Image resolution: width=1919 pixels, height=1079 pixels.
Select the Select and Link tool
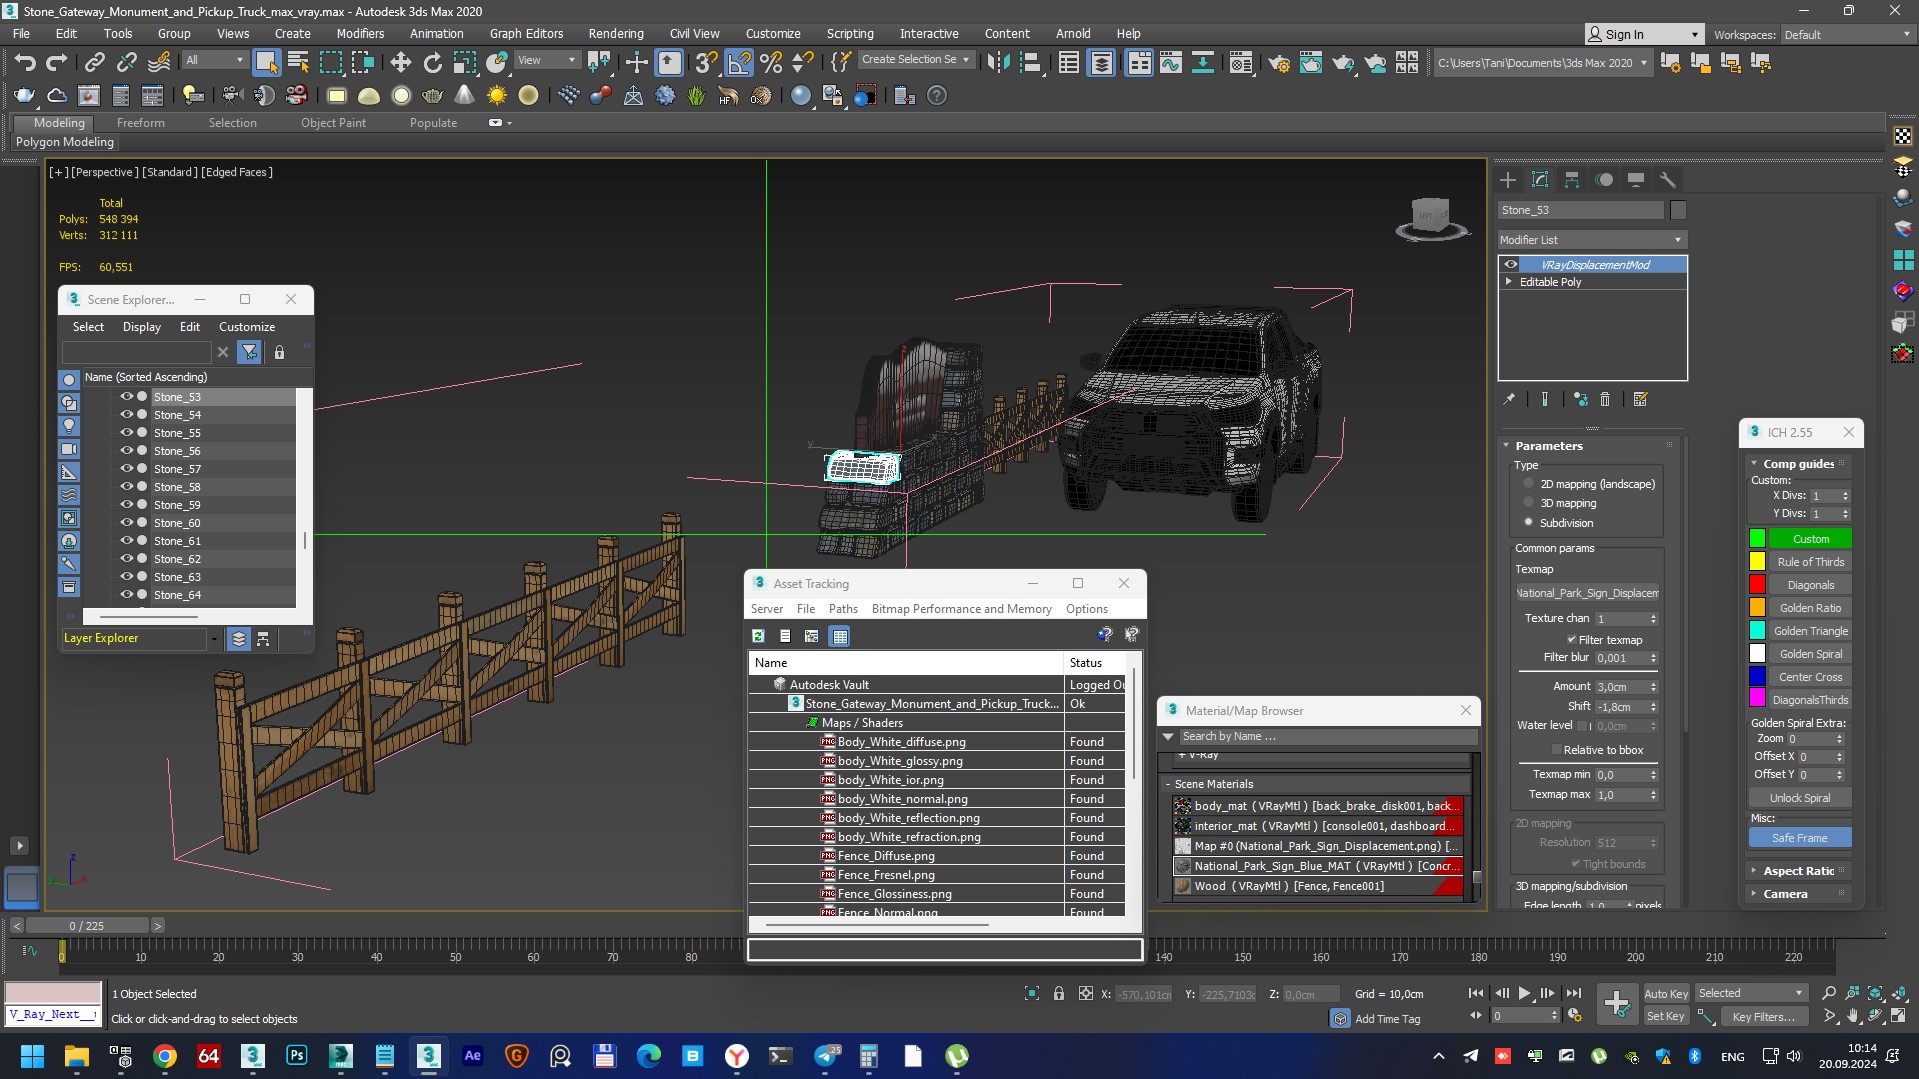[x=94, y=63]
